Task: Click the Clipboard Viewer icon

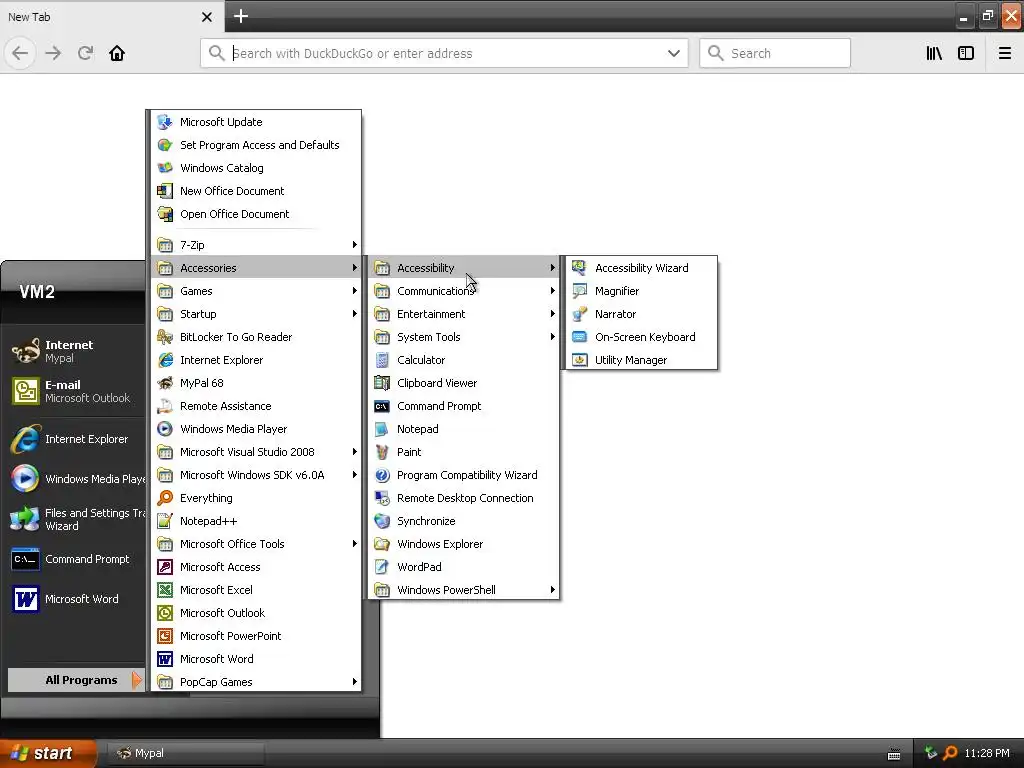Action: coord(382,383)
